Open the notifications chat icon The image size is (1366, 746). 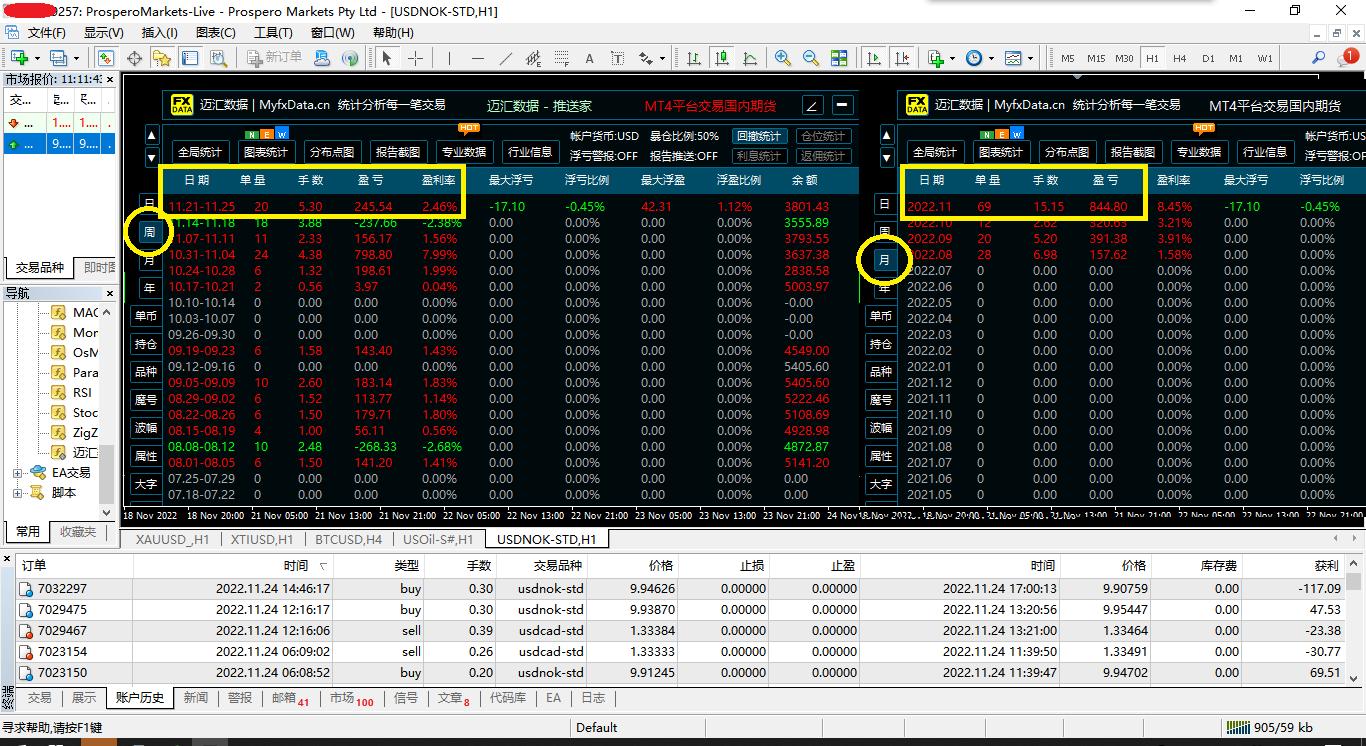1347,58
